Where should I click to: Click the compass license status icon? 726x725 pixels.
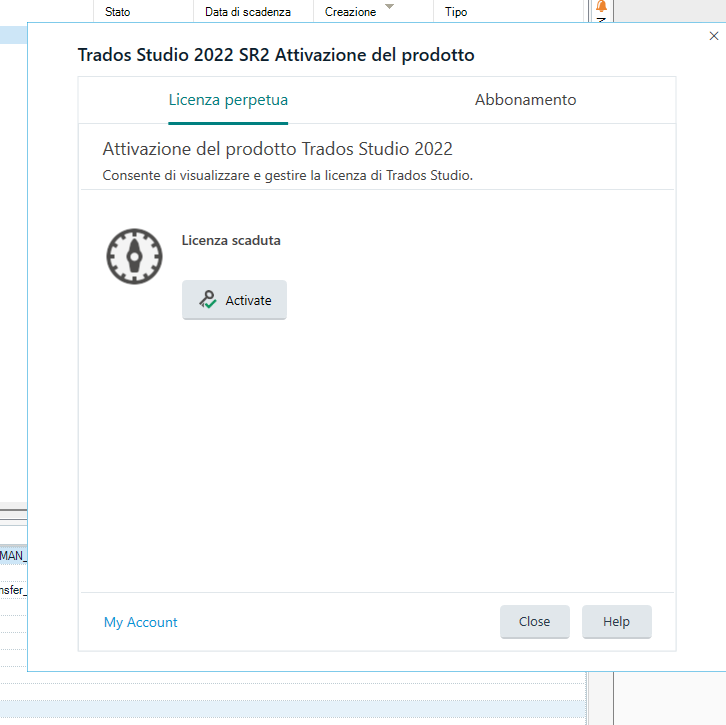pos(134,256)
